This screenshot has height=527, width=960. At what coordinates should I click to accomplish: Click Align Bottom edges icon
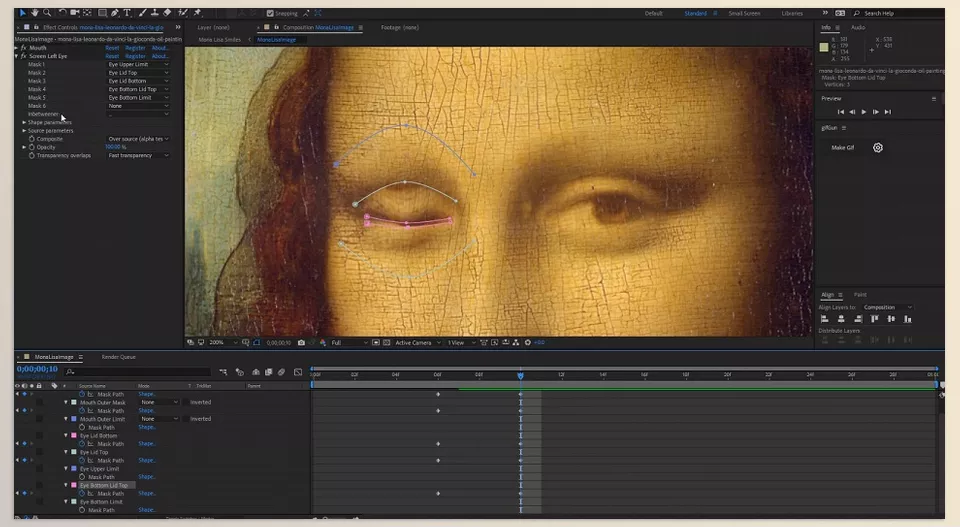tap(907, 319)
